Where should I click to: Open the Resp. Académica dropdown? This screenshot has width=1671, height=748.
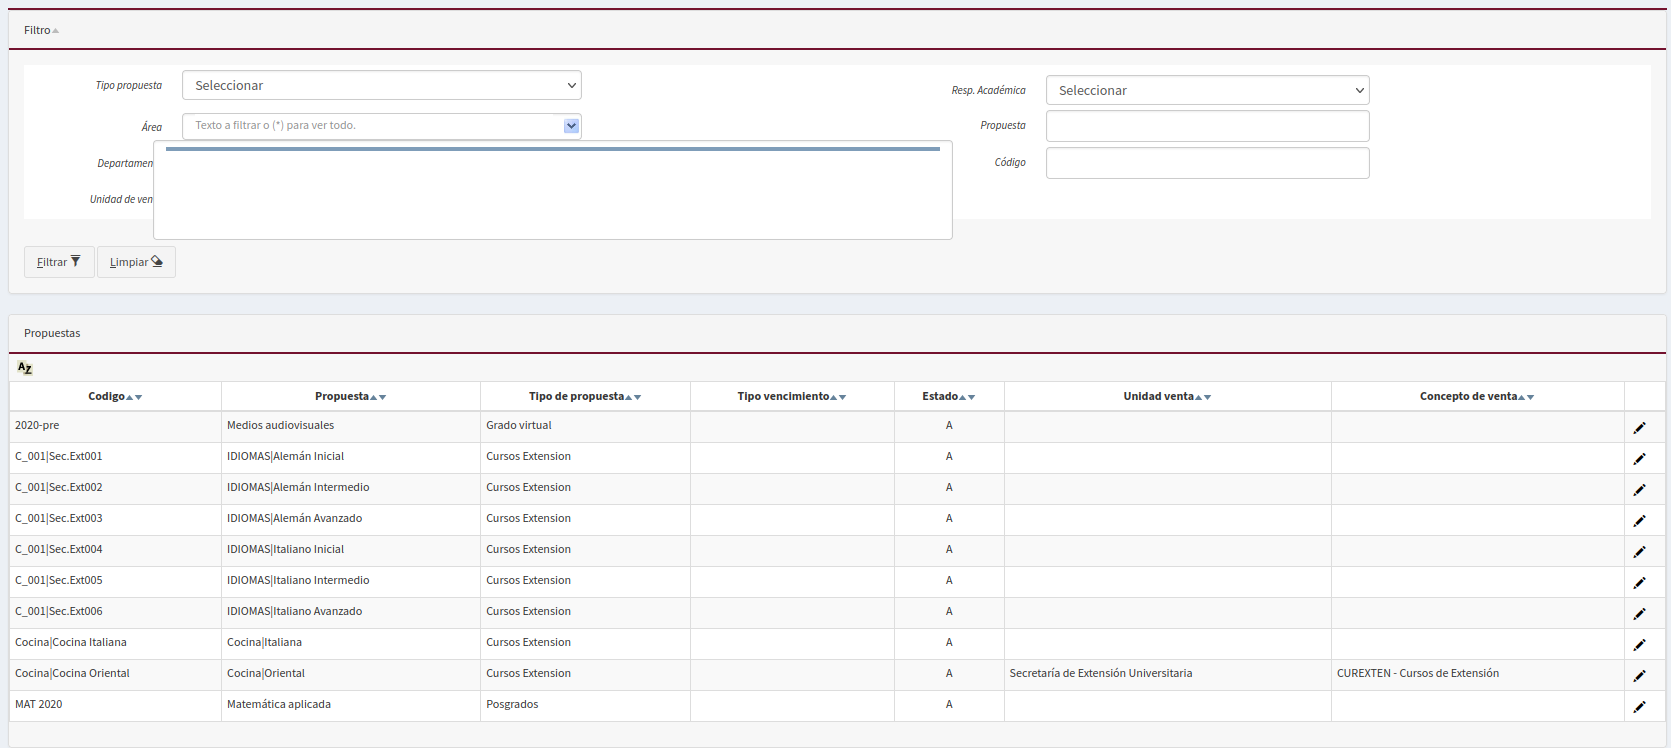[x=1207, y=91]
